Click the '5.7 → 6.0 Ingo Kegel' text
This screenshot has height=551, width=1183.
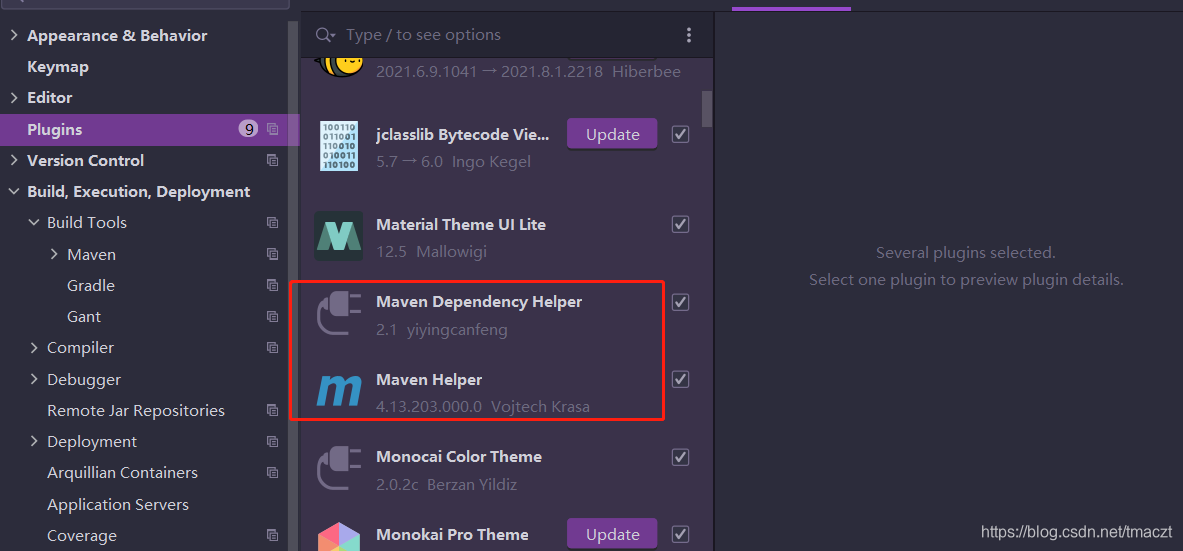(454, 162)
